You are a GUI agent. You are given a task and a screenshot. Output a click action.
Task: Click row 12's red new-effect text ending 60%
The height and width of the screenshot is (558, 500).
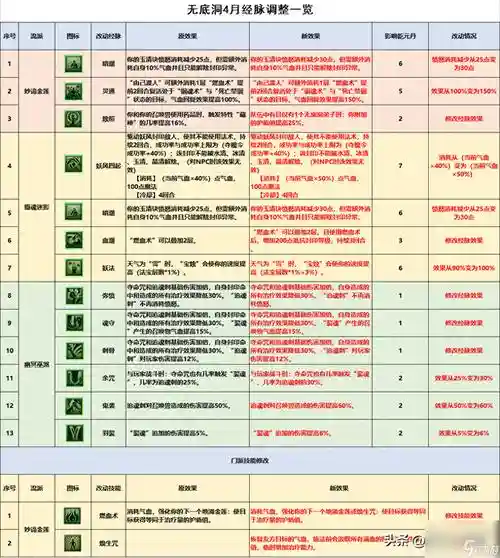302,405
